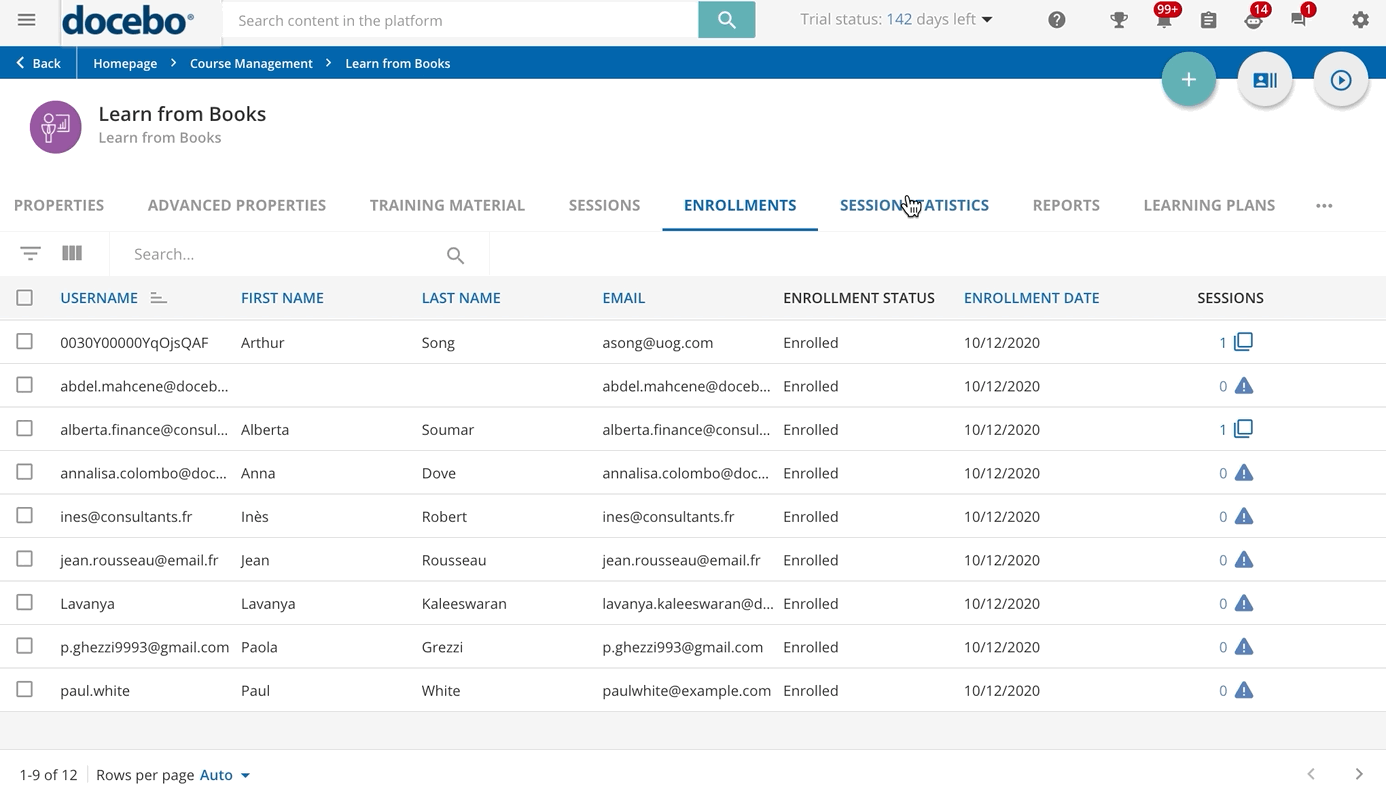Toggle the select-all checkbox in header

tap(25, 298)
